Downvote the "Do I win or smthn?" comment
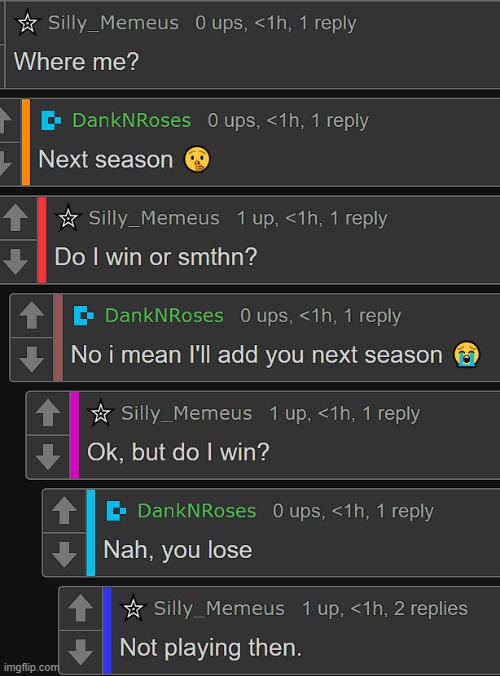 (x=17, y=261)
